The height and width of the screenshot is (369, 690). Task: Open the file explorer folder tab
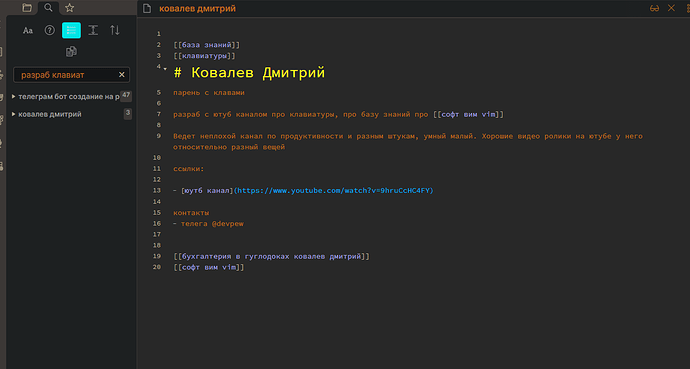[27, 7]
